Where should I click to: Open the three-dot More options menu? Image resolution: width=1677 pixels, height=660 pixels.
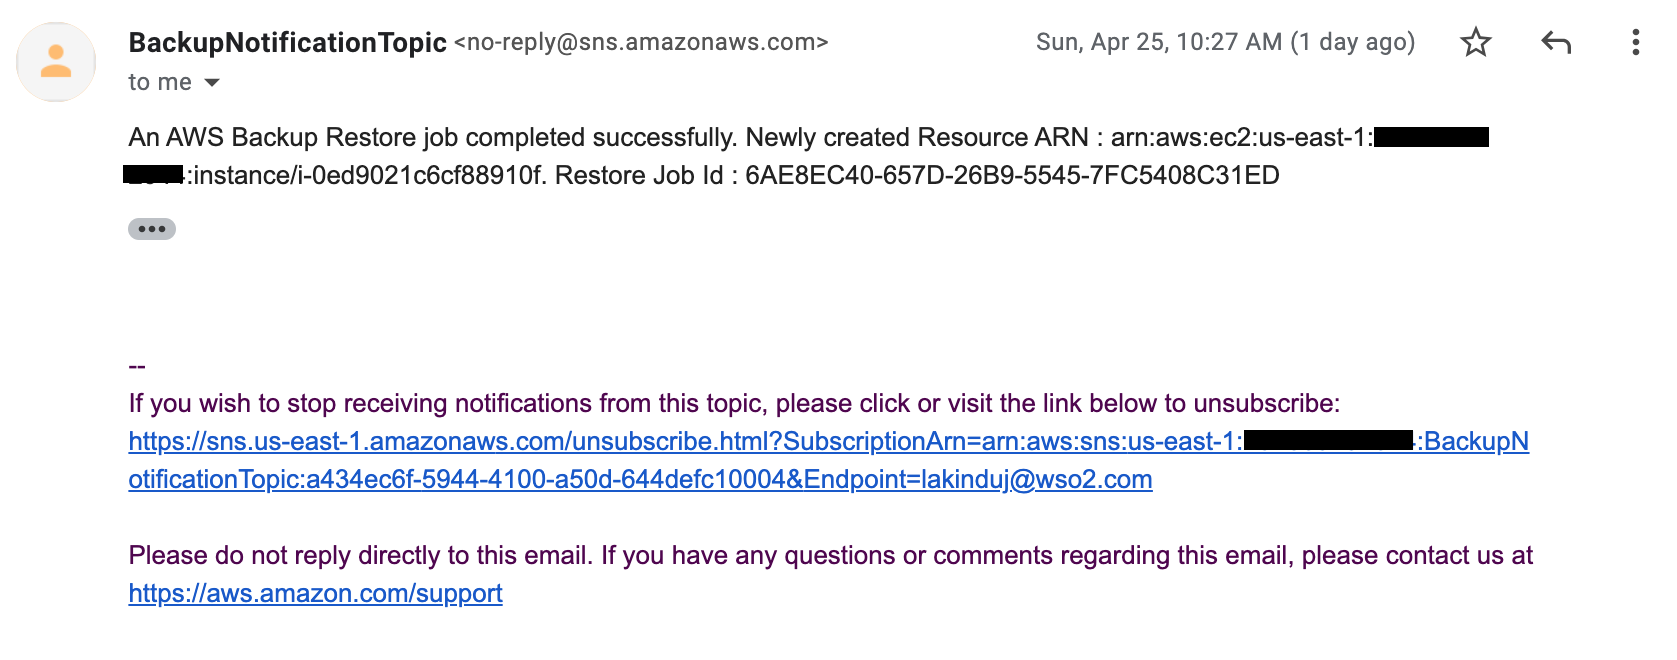pyautogui.click(x=1635, y=42)
